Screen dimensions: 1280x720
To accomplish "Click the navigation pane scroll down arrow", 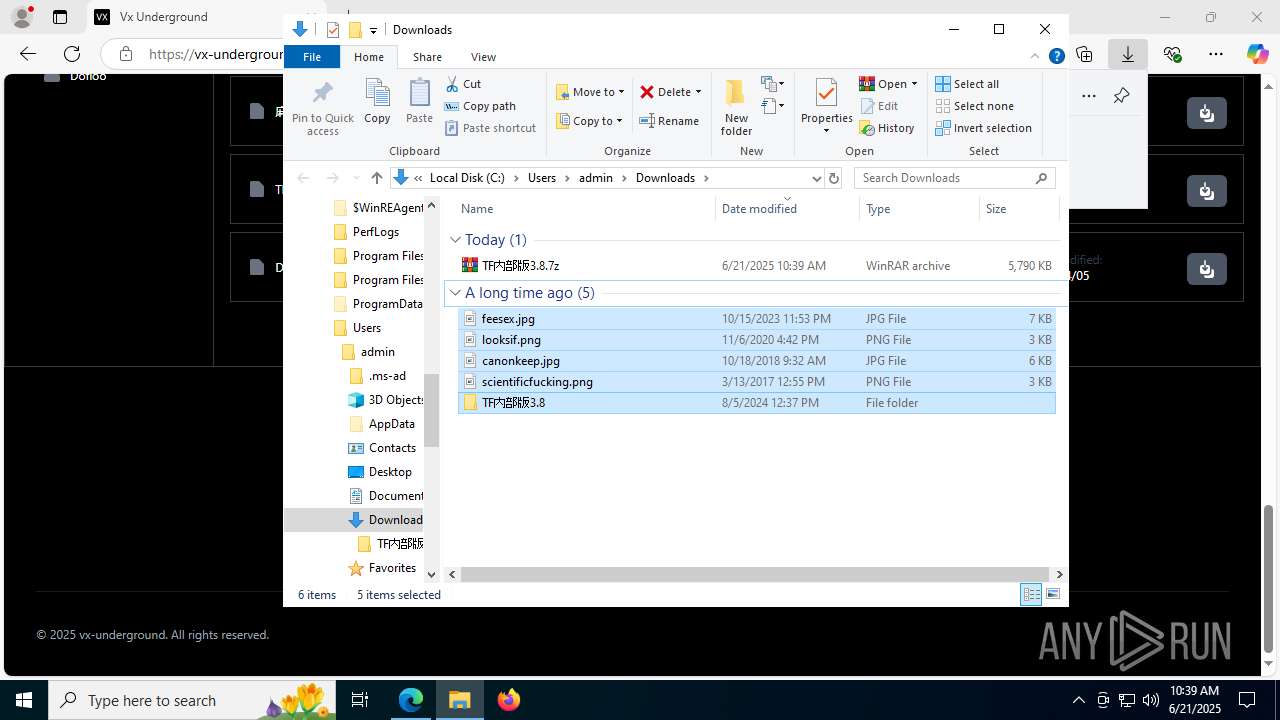I will [x=431, y=574].
